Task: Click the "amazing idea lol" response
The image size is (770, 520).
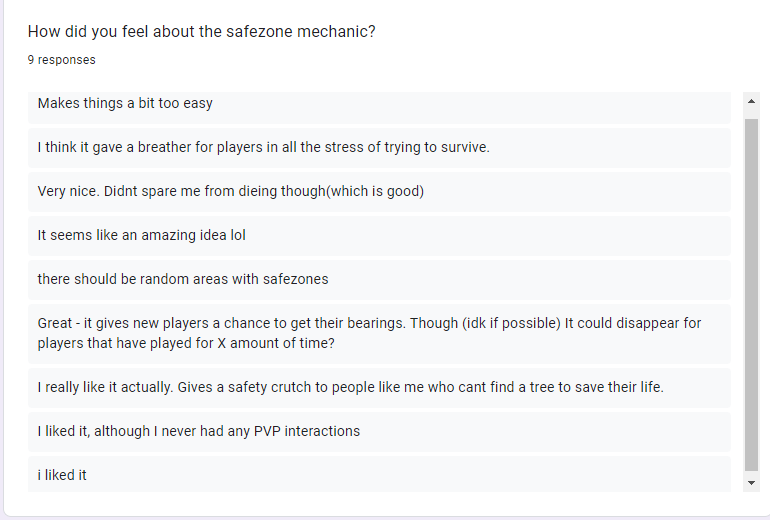Action: pyautogui.click(x=379, y=235)
